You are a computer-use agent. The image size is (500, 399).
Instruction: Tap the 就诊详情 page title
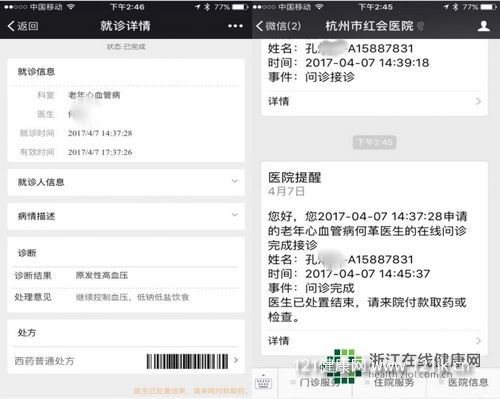pos(125,26)
